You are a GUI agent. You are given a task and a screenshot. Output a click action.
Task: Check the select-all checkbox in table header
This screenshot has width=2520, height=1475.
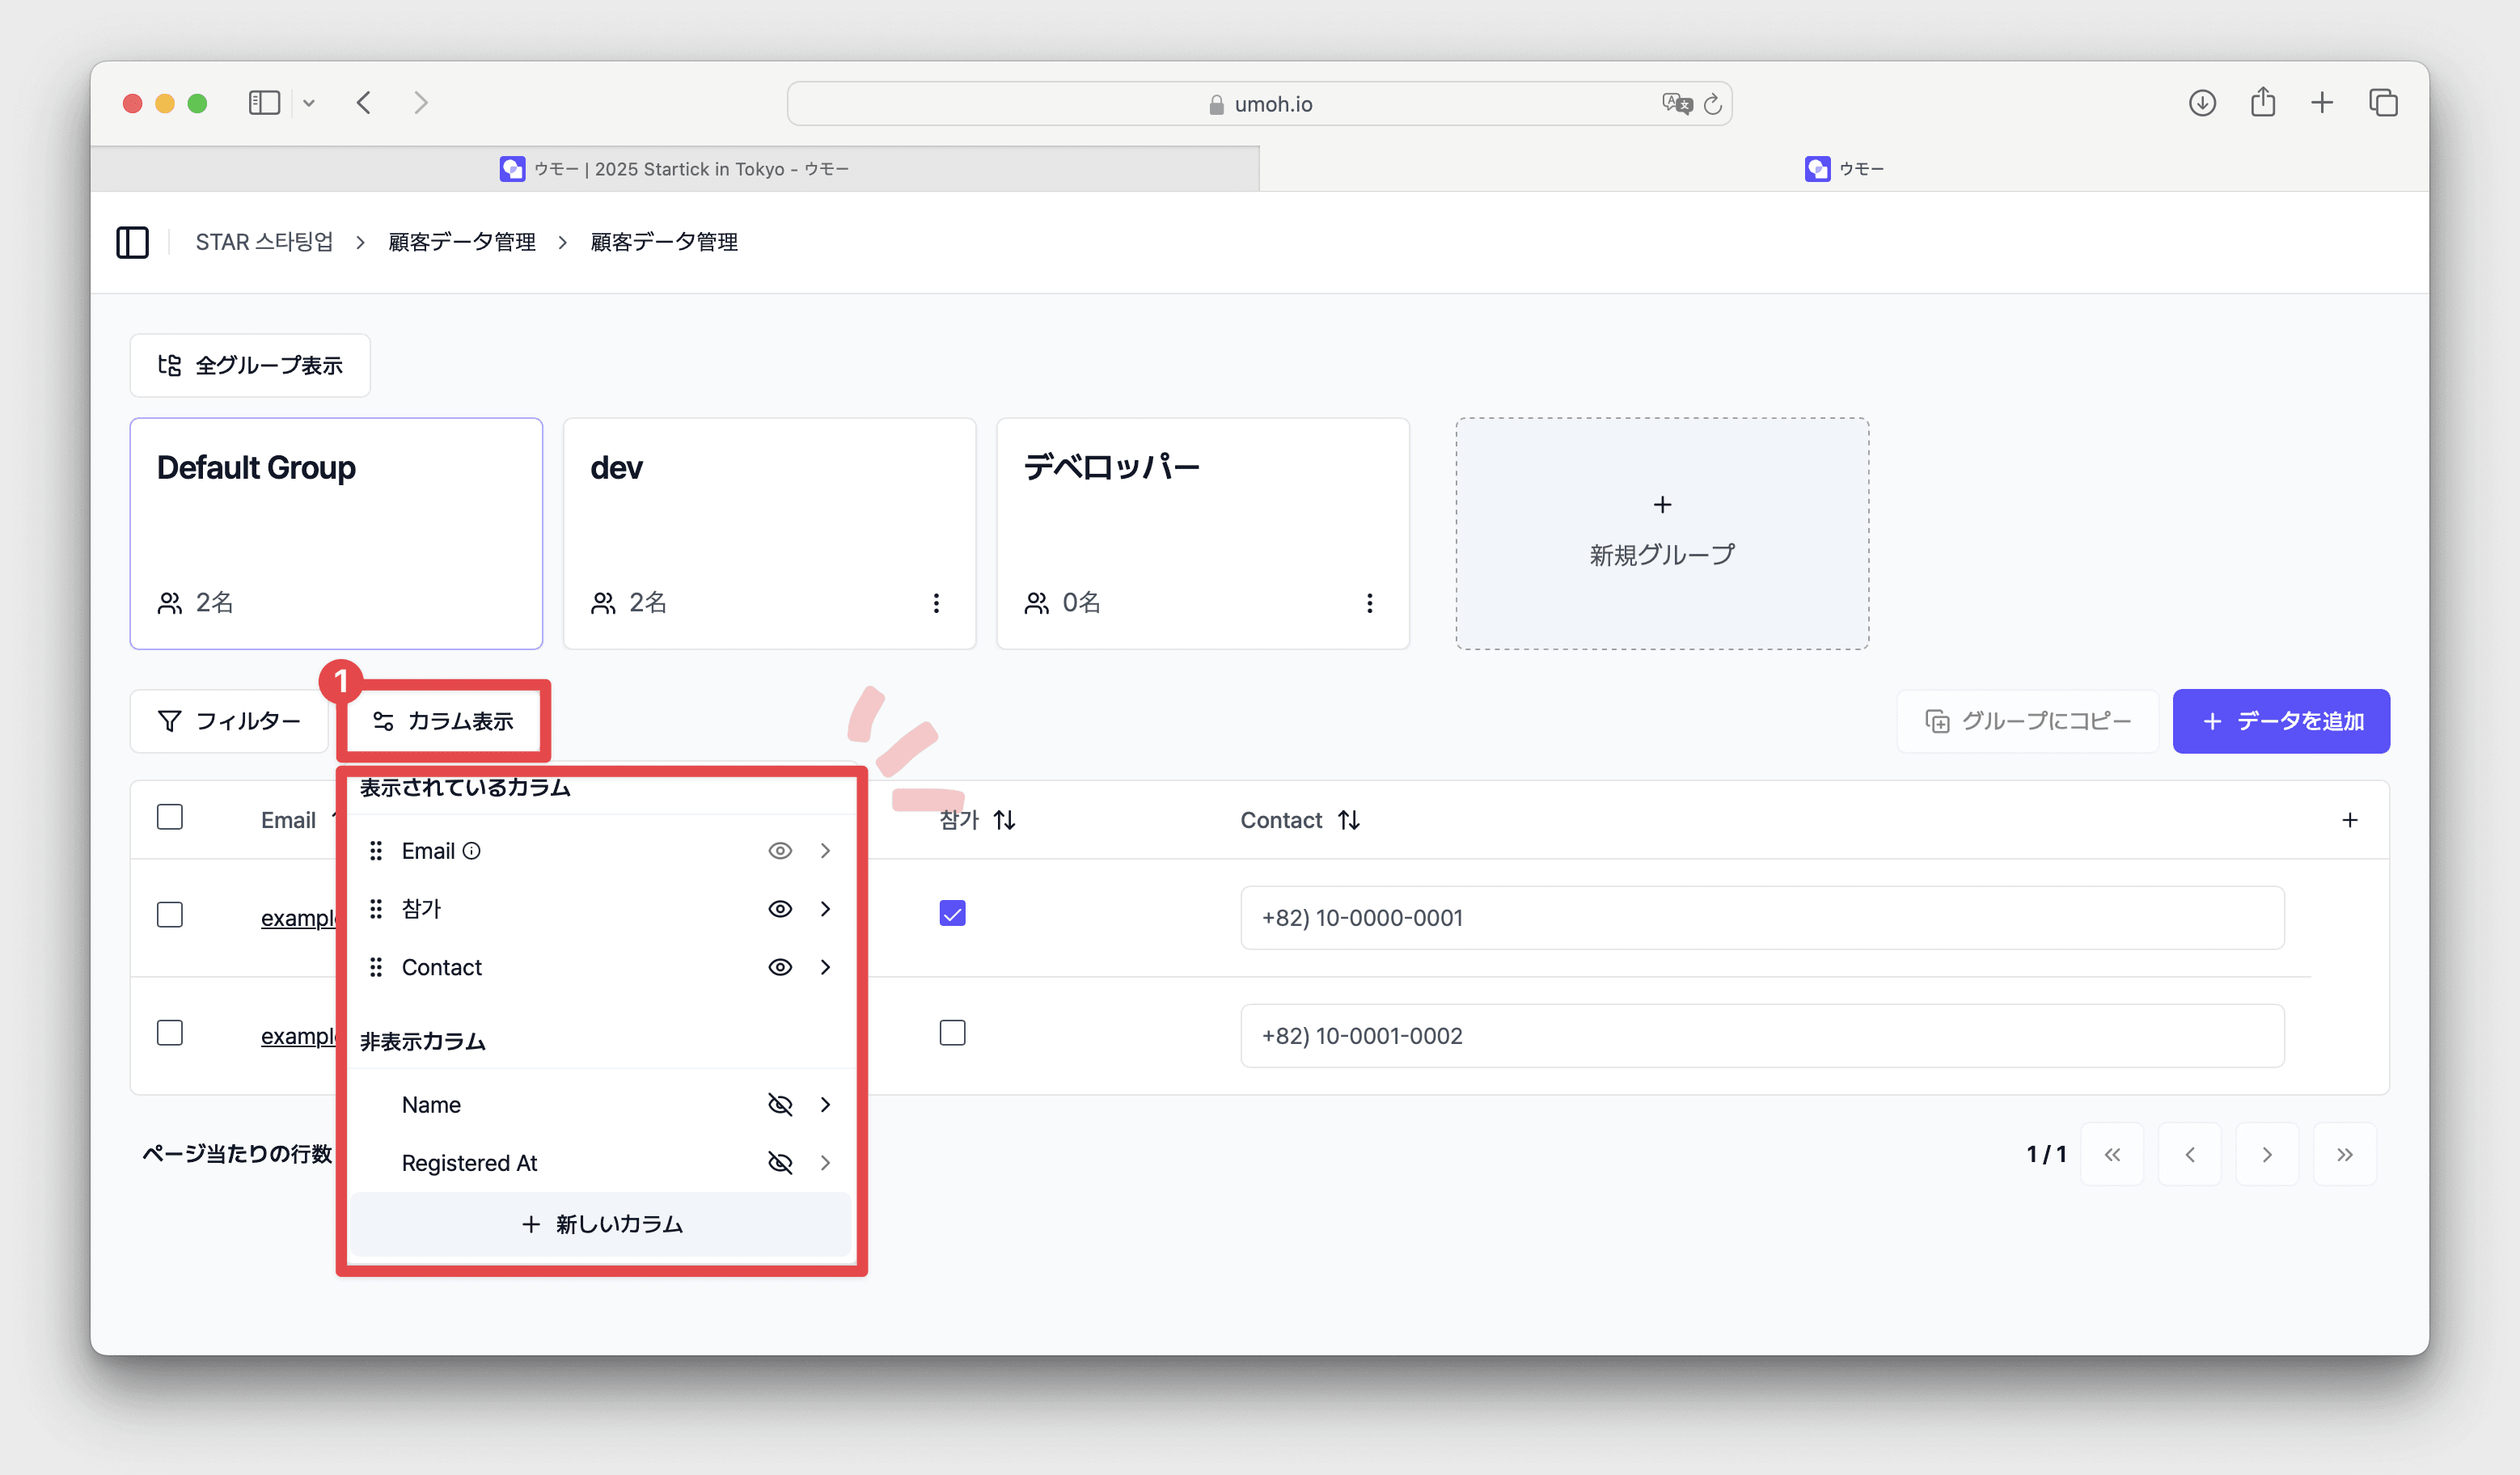click(170, 817)
